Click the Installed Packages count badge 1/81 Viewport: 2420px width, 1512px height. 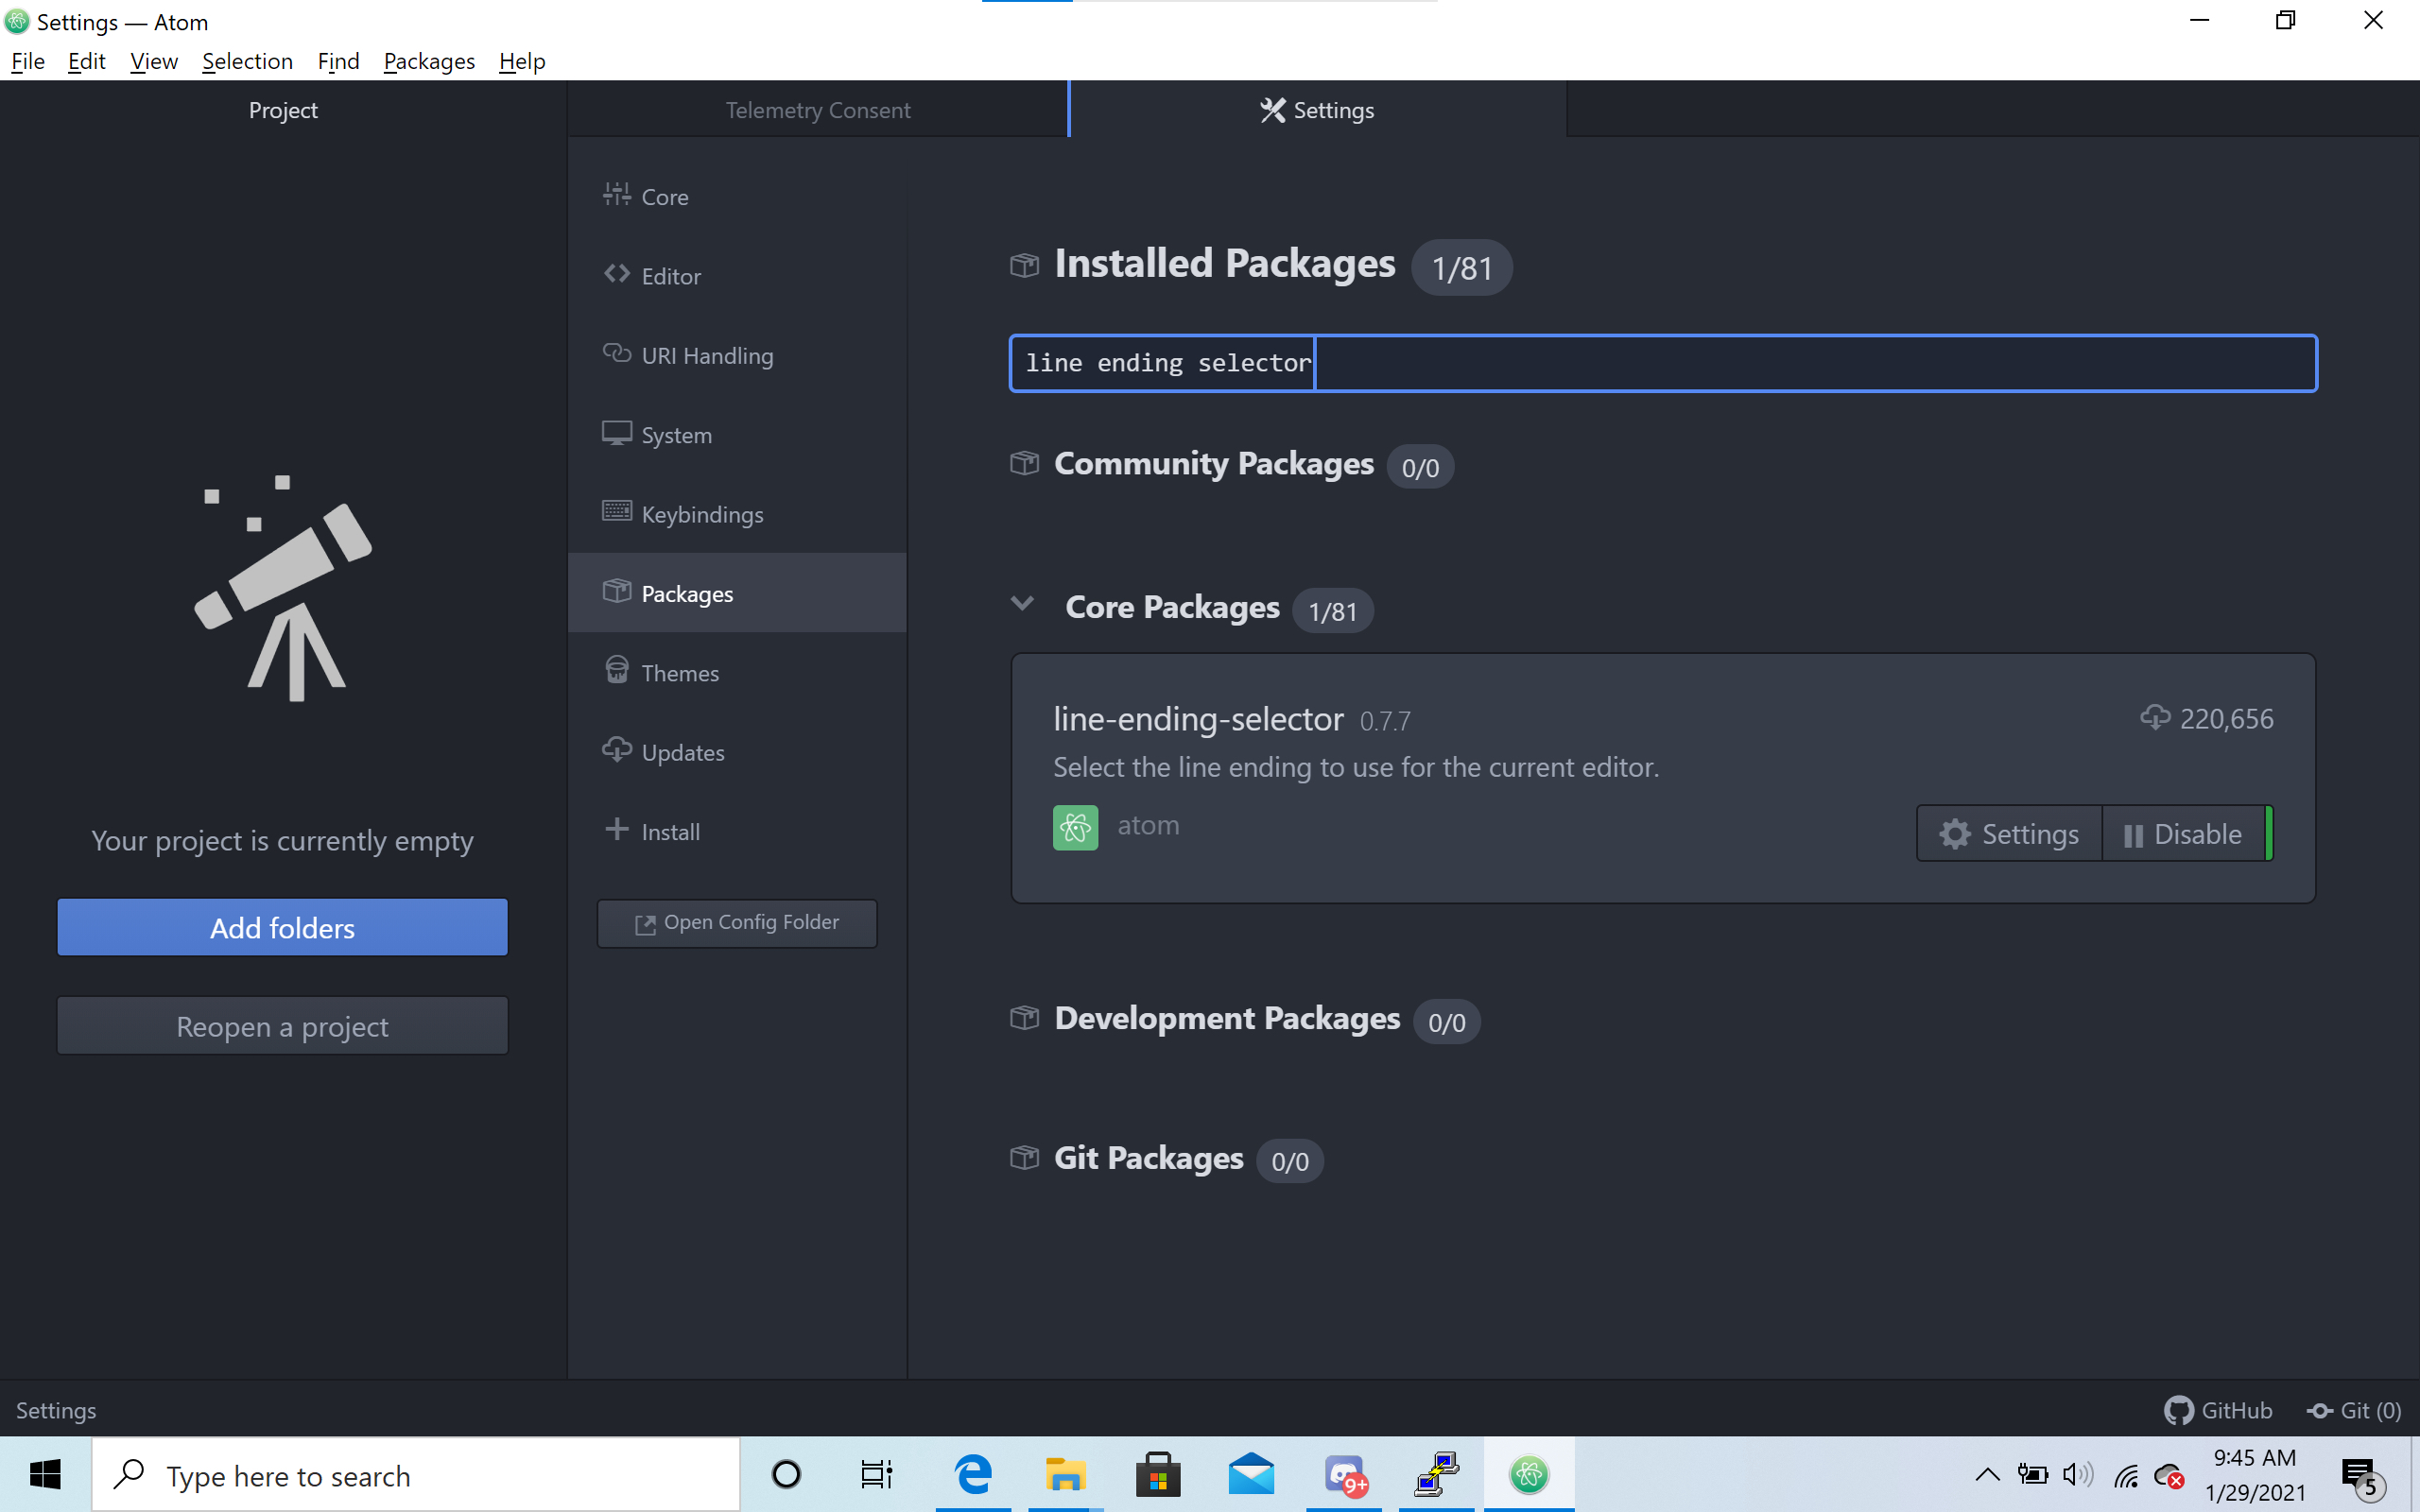[x=1461, y=268]
